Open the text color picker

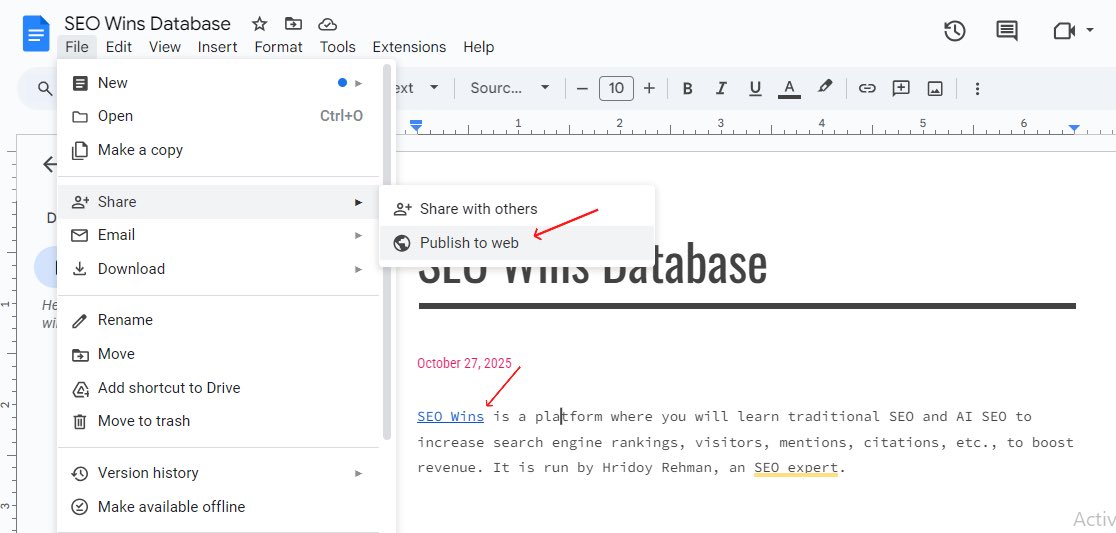pyautogui.click(x=789, y=88)
